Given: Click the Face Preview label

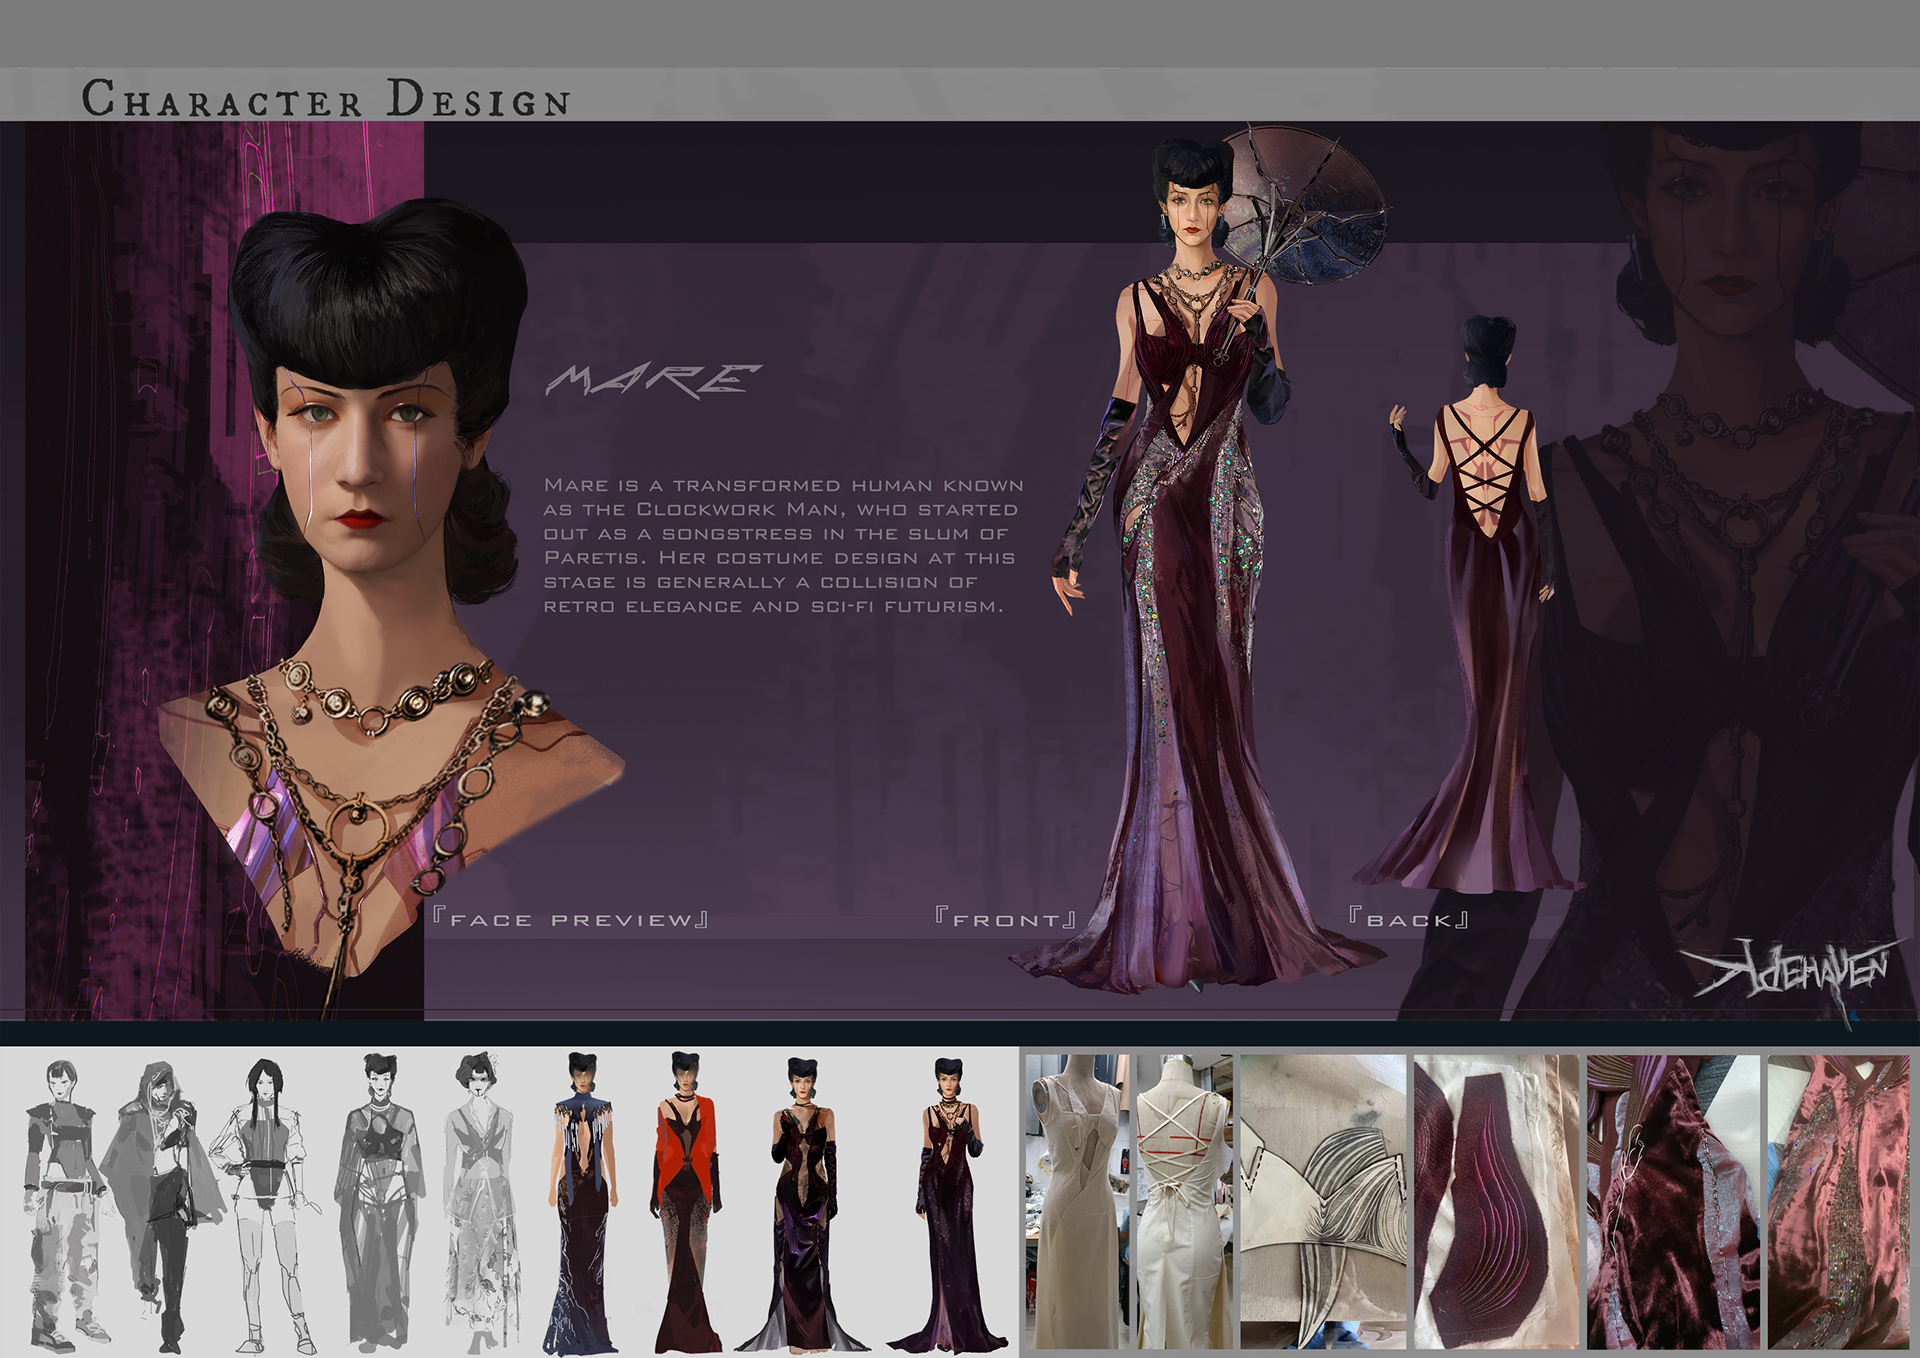Looking at the screenshot, I should click(570, 919).
